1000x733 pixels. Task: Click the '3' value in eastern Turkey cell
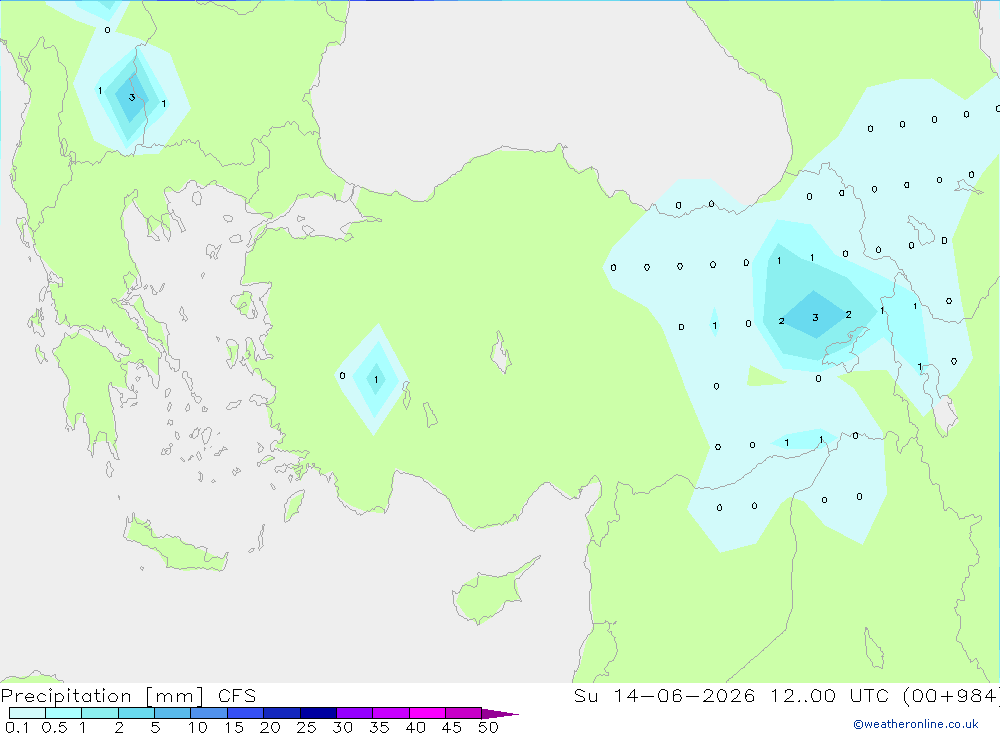(815, 317)
